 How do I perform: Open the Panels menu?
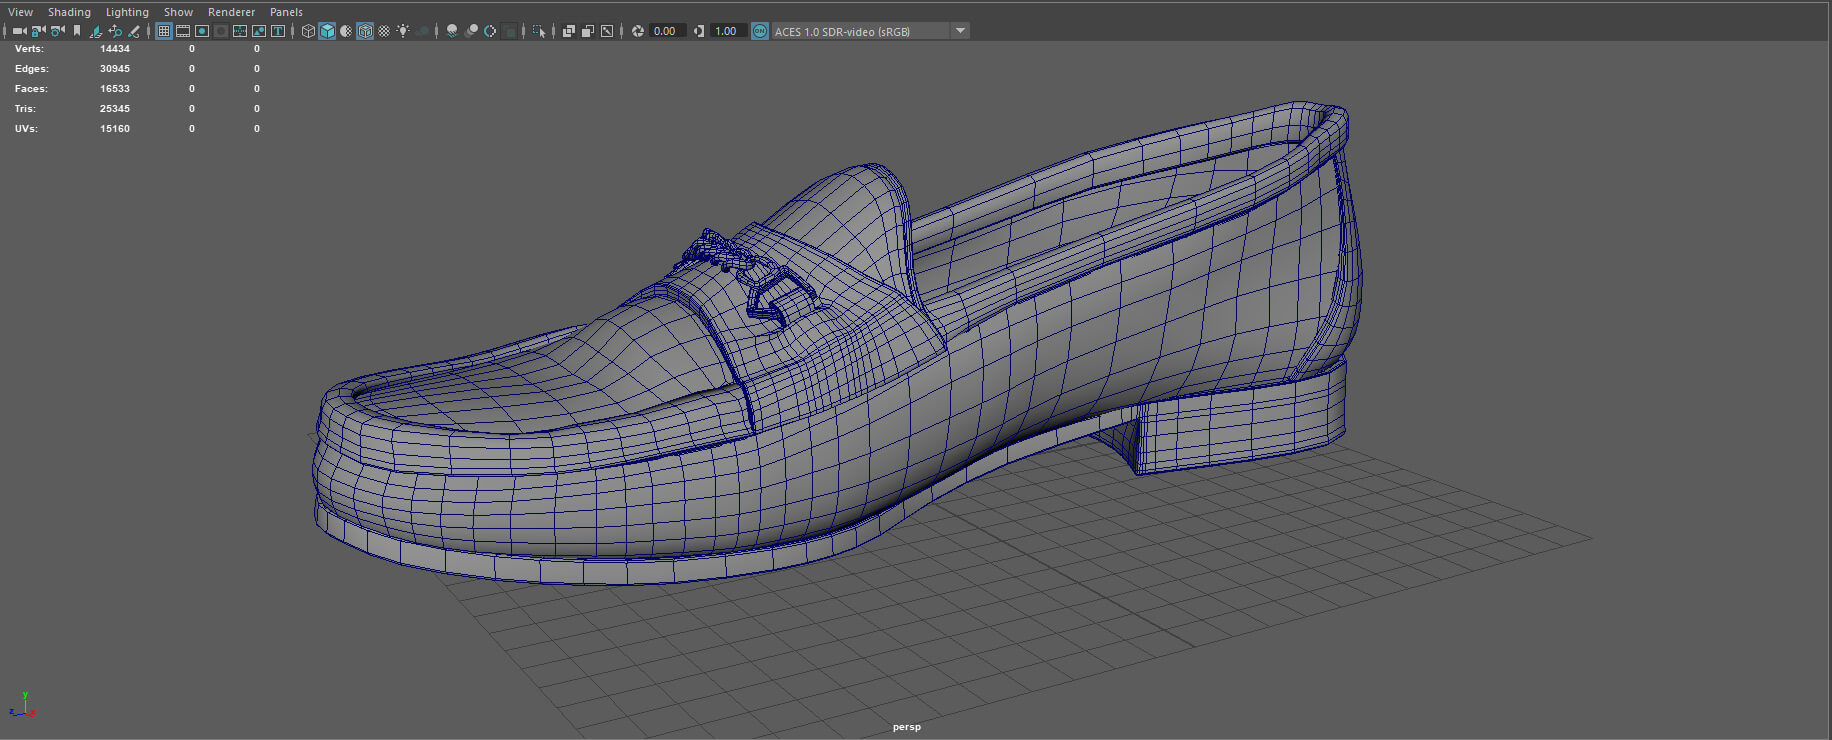click(286, 12)
